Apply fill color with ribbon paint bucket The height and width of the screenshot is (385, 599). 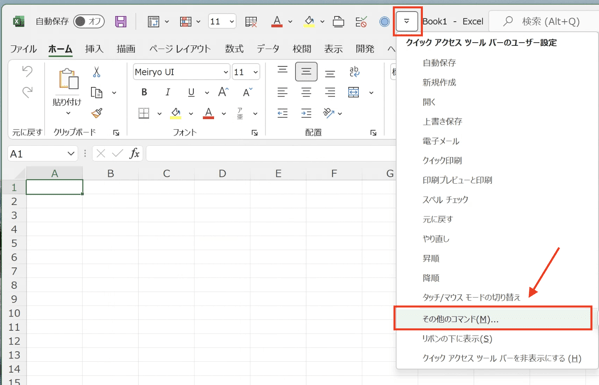[176, 113]
